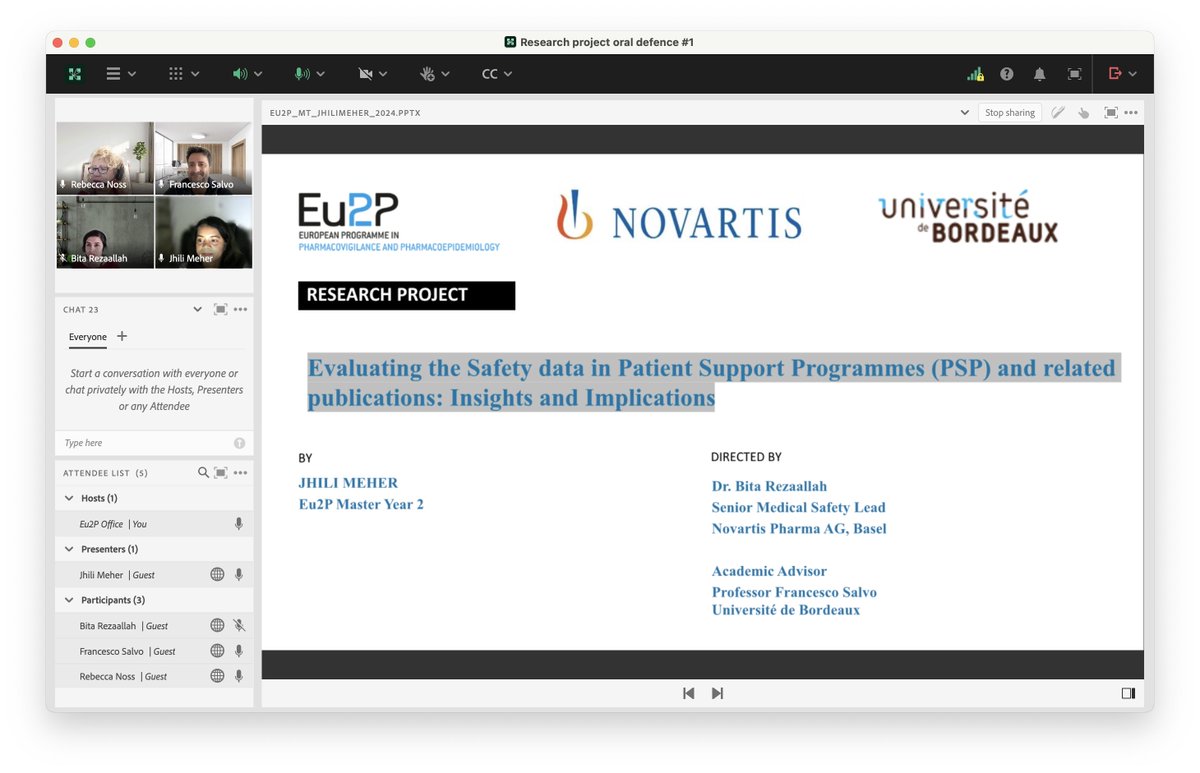Toggle full screen from the top bar
The image size is (1200, 773).
(x=1074, y=74)
